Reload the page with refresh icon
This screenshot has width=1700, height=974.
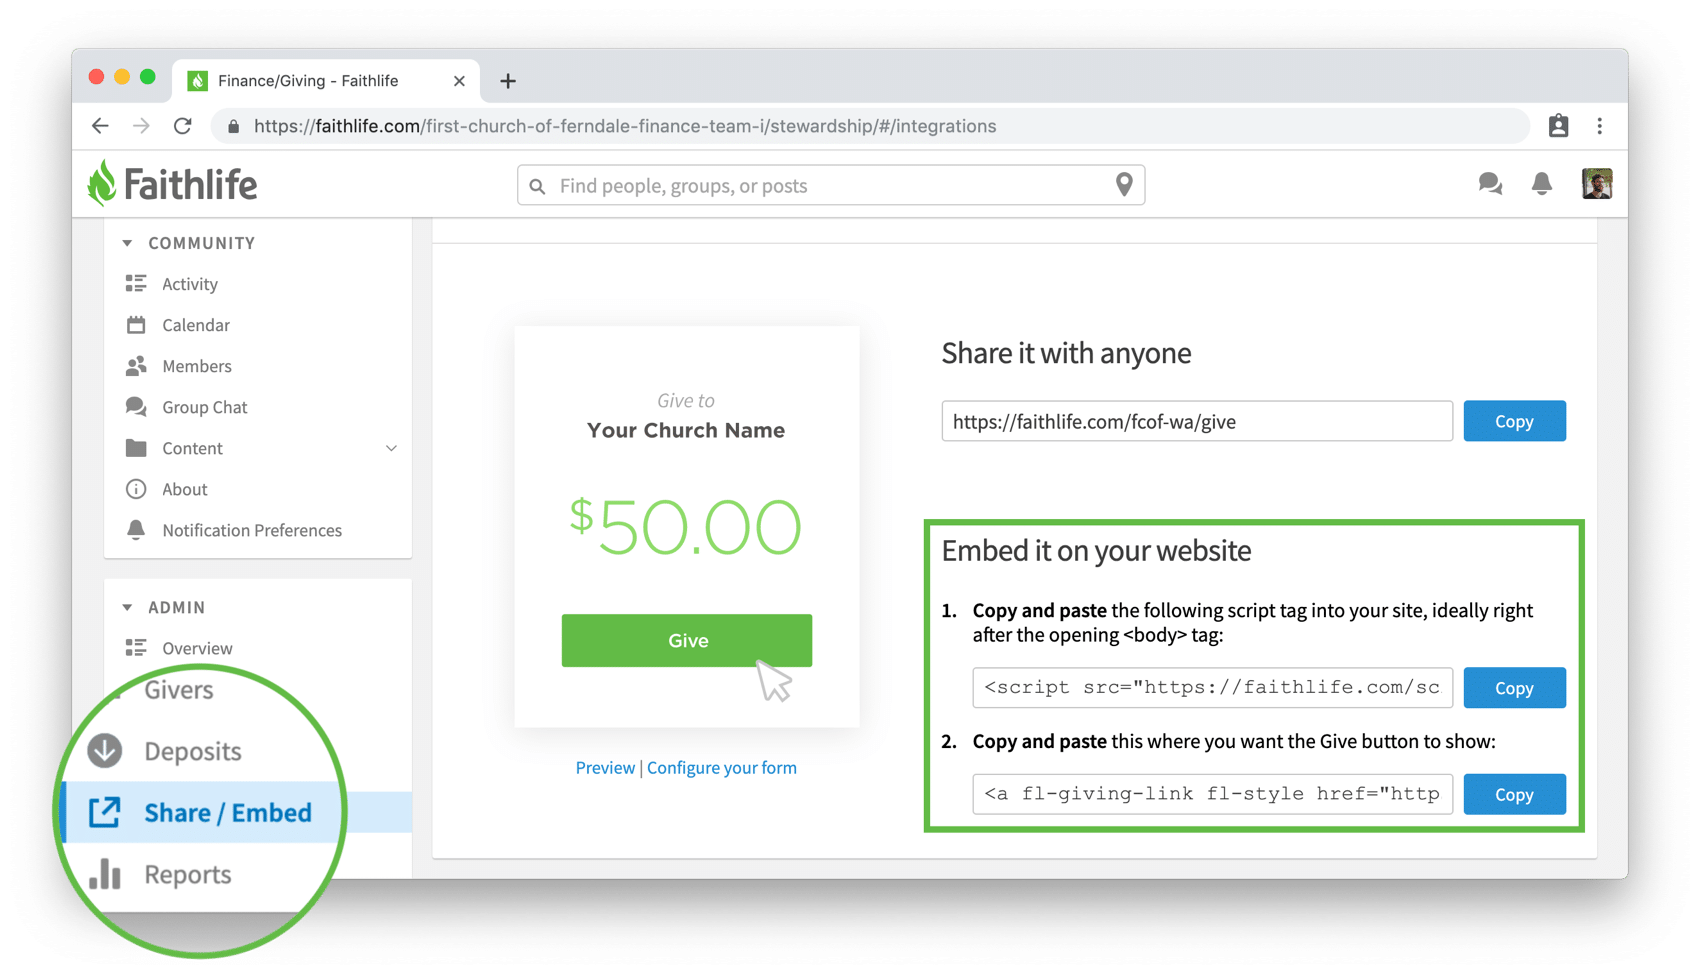pyautogui.click(x=182, y=126)
